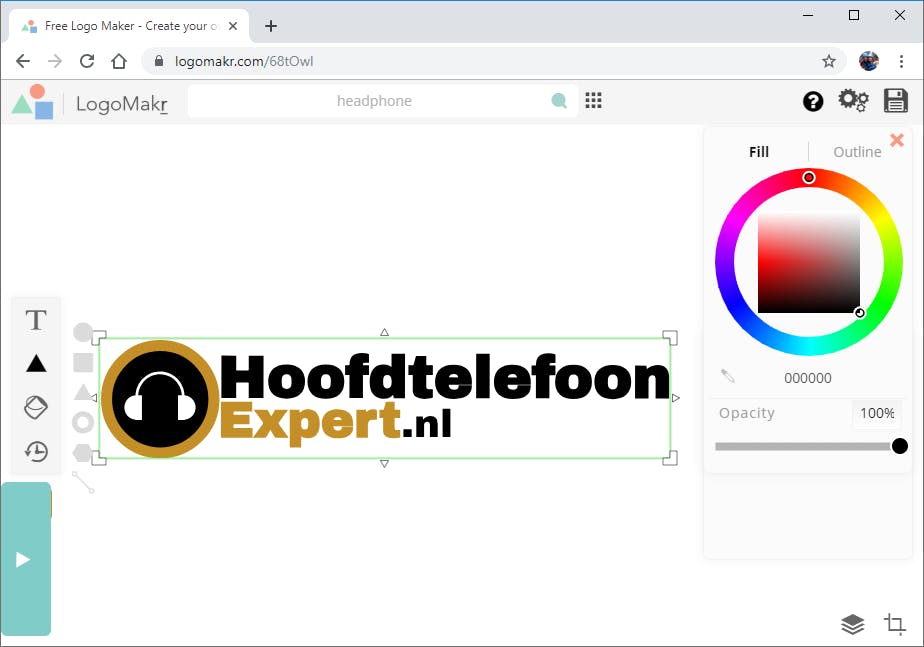Select the Hoofdtelefoon text

[x=446, y=378]
